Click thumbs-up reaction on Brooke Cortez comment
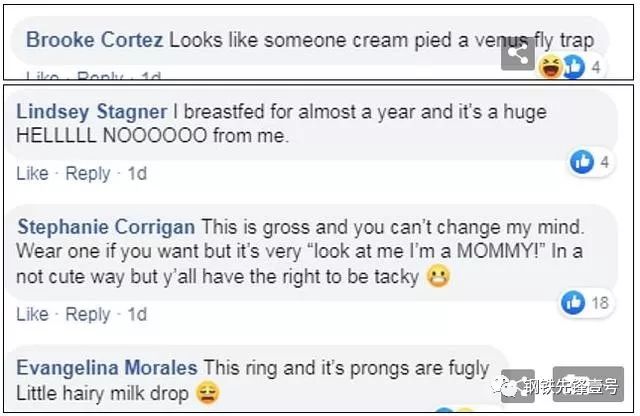Image resolution: width=640 pixels, height=416 pixels. point(574,67)
